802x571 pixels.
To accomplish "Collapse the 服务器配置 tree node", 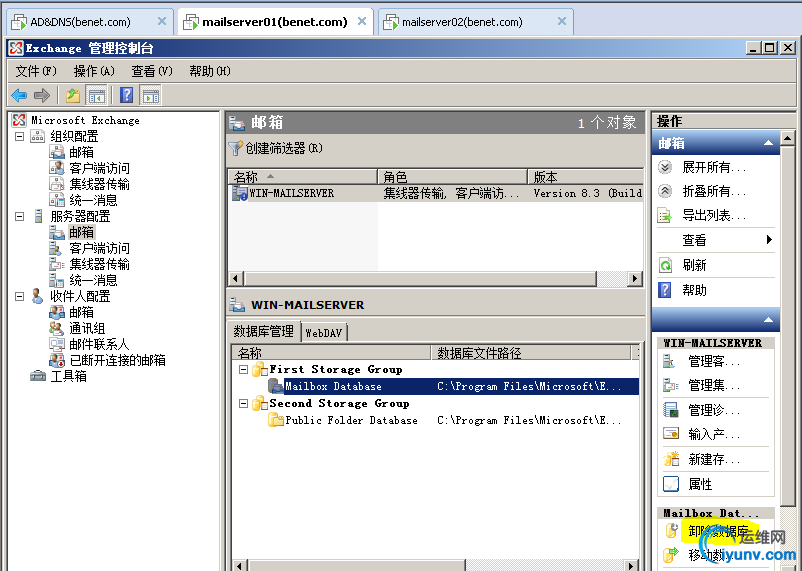I will click(x=19, y=216).
